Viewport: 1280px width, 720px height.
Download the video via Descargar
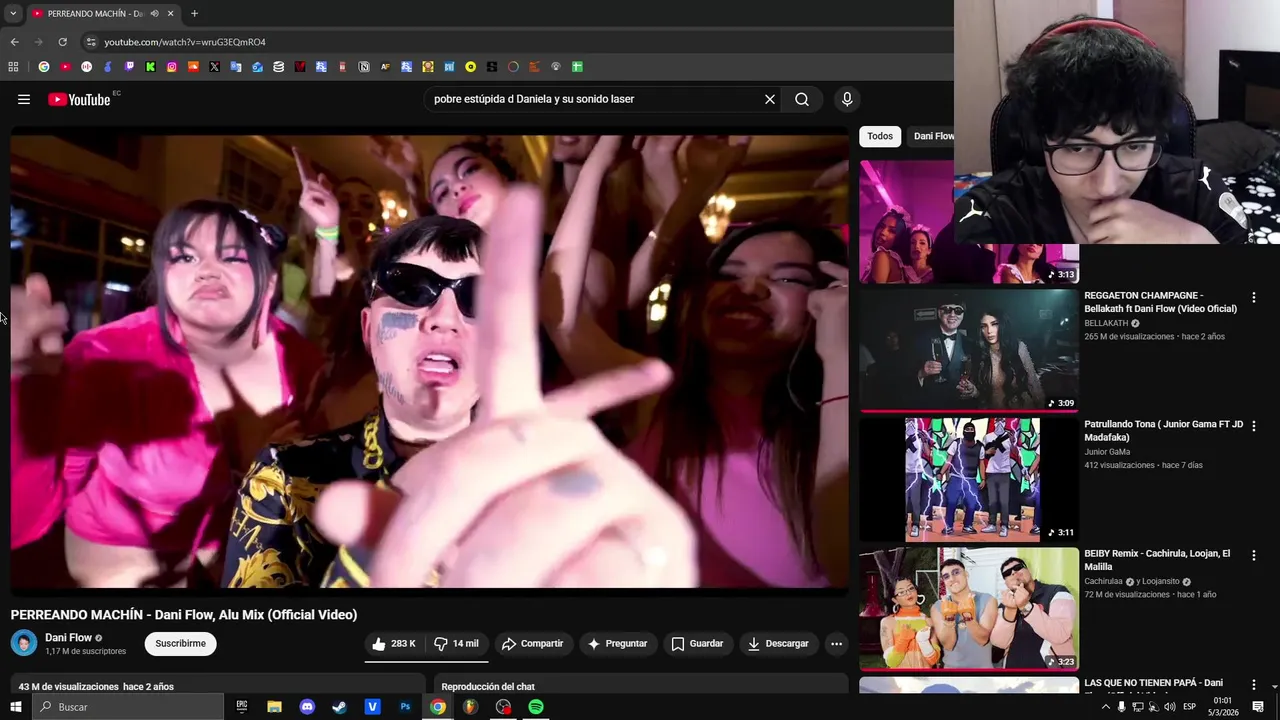click(x=778, y=644)
